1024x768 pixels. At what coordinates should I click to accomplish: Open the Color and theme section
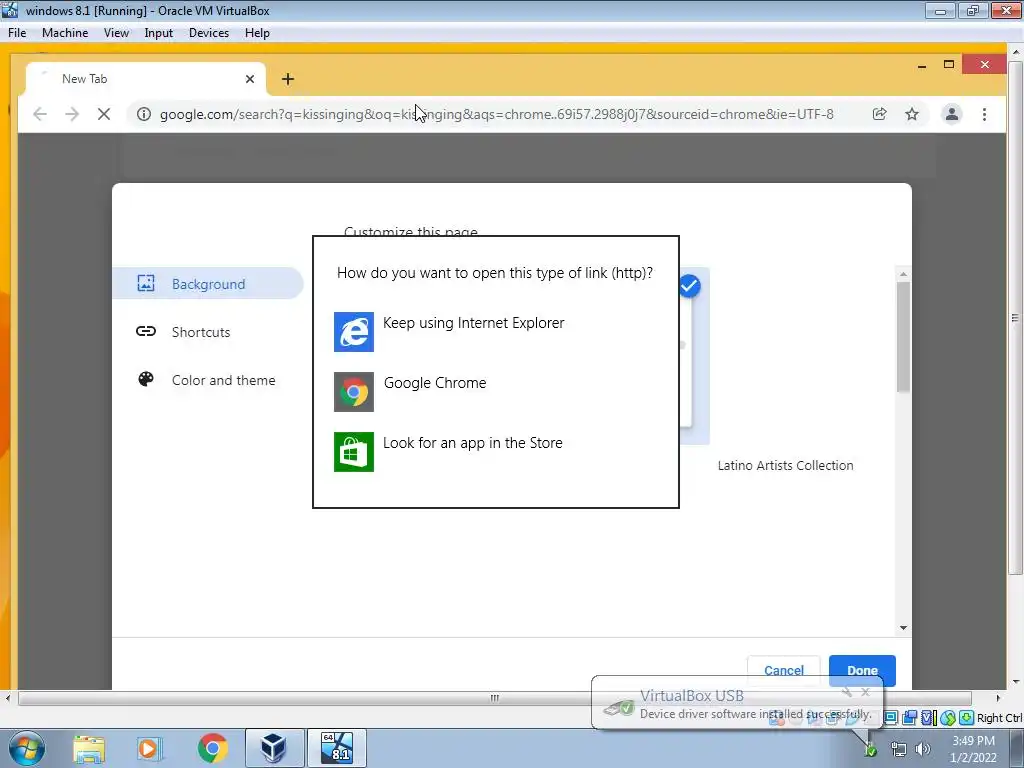[208, 380]
